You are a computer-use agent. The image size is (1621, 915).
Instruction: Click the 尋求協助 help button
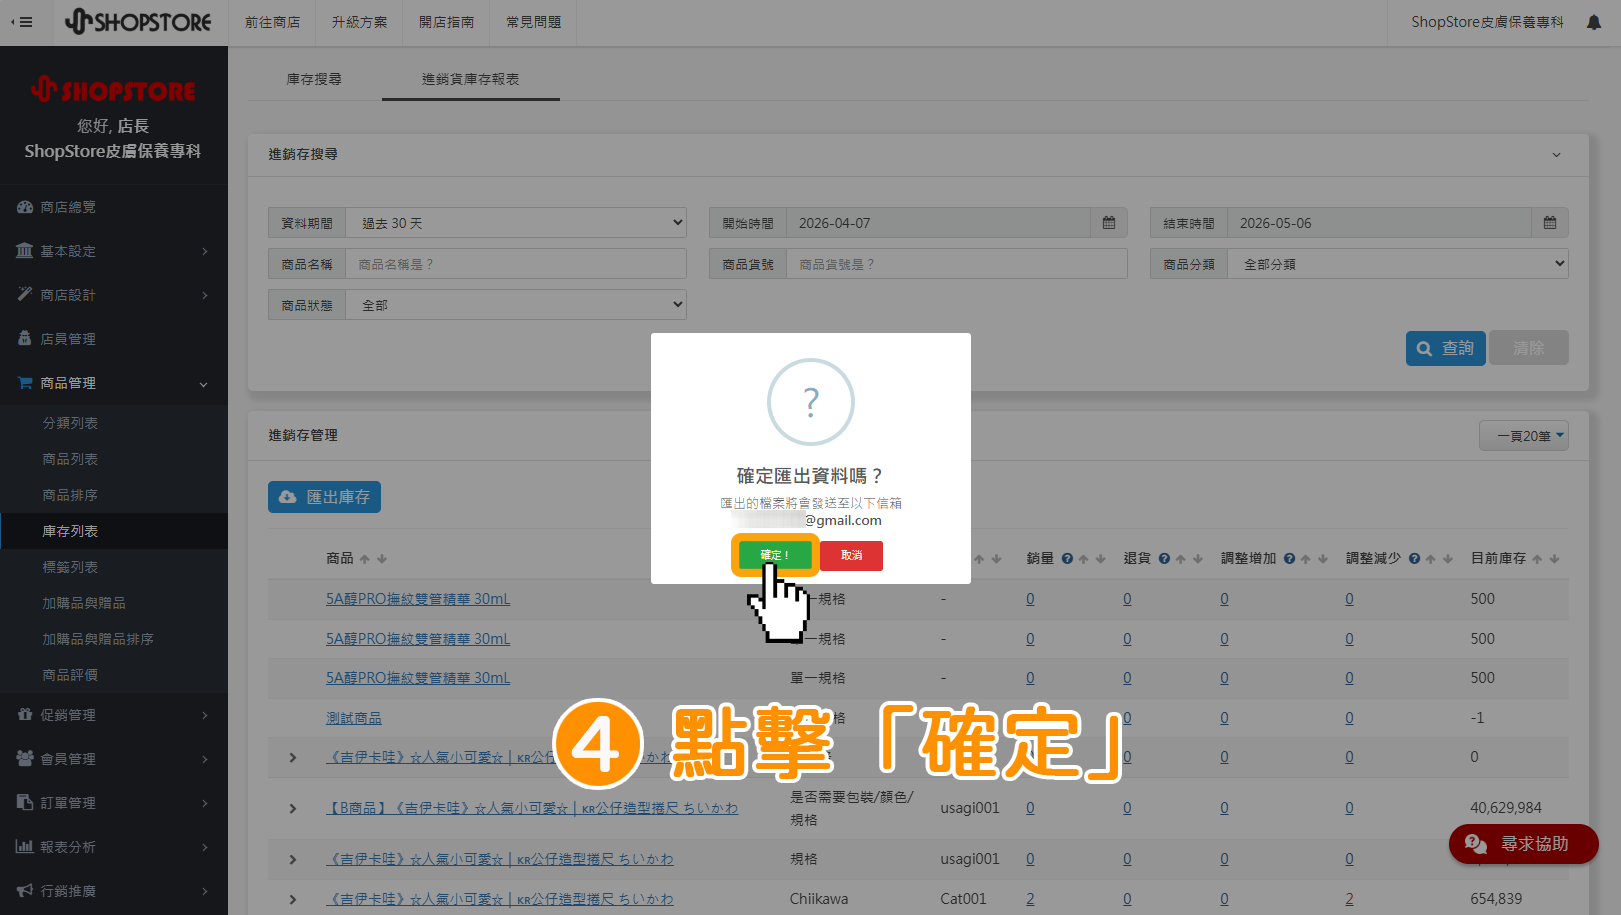pos(1523,844)
